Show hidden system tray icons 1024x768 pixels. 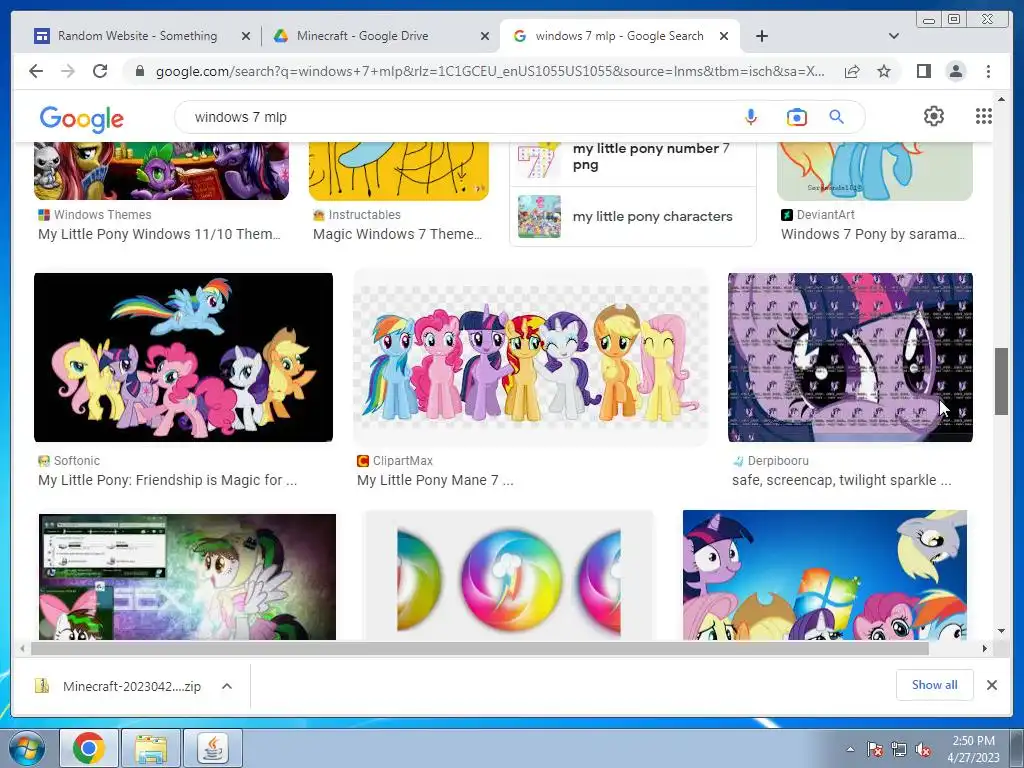(850, 750)
